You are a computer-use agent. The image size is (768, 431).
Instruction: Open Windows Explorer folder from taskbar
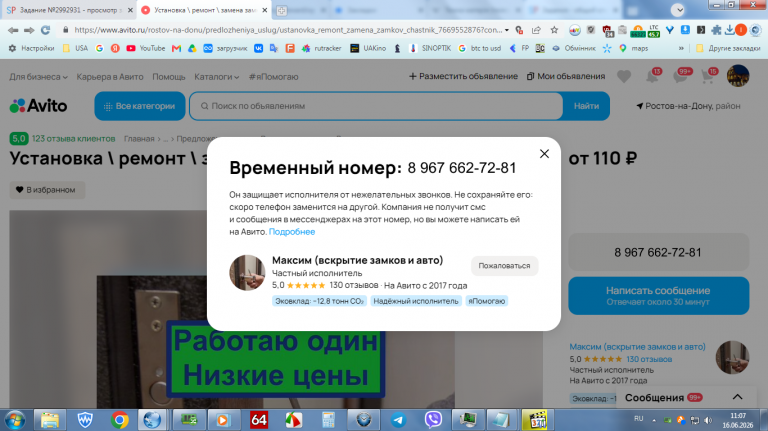(49, 420)
